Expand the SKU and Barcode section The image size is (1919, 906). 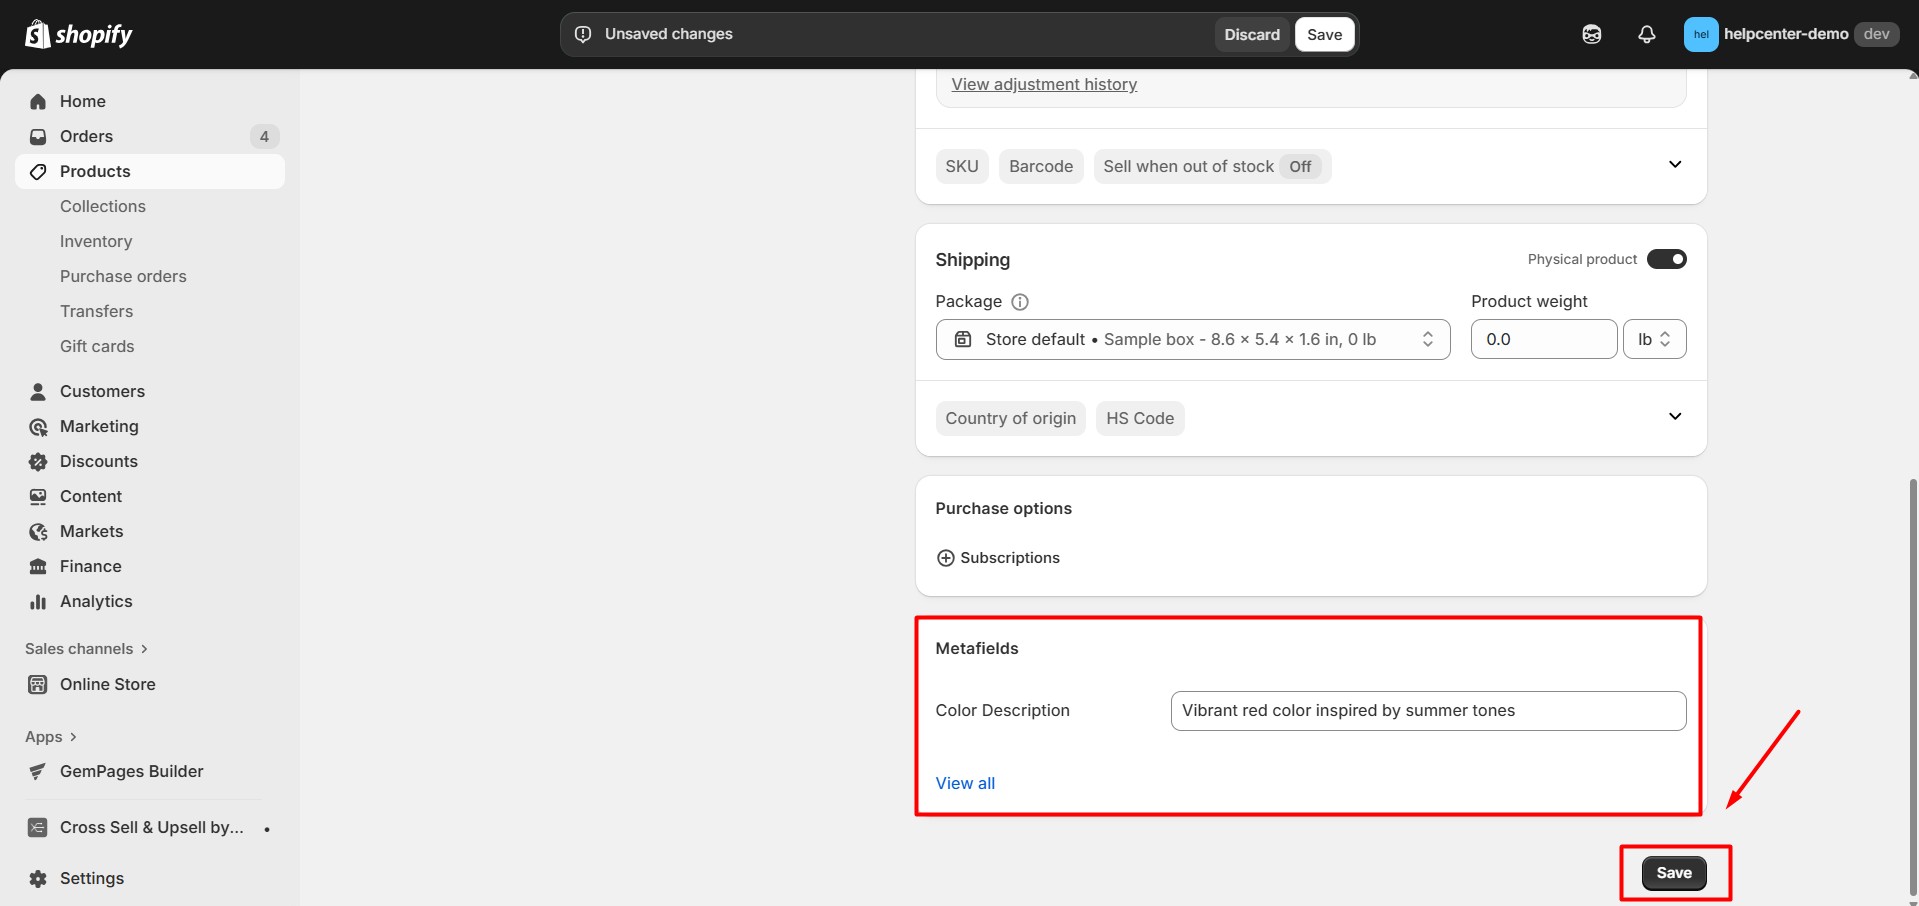1674,165
